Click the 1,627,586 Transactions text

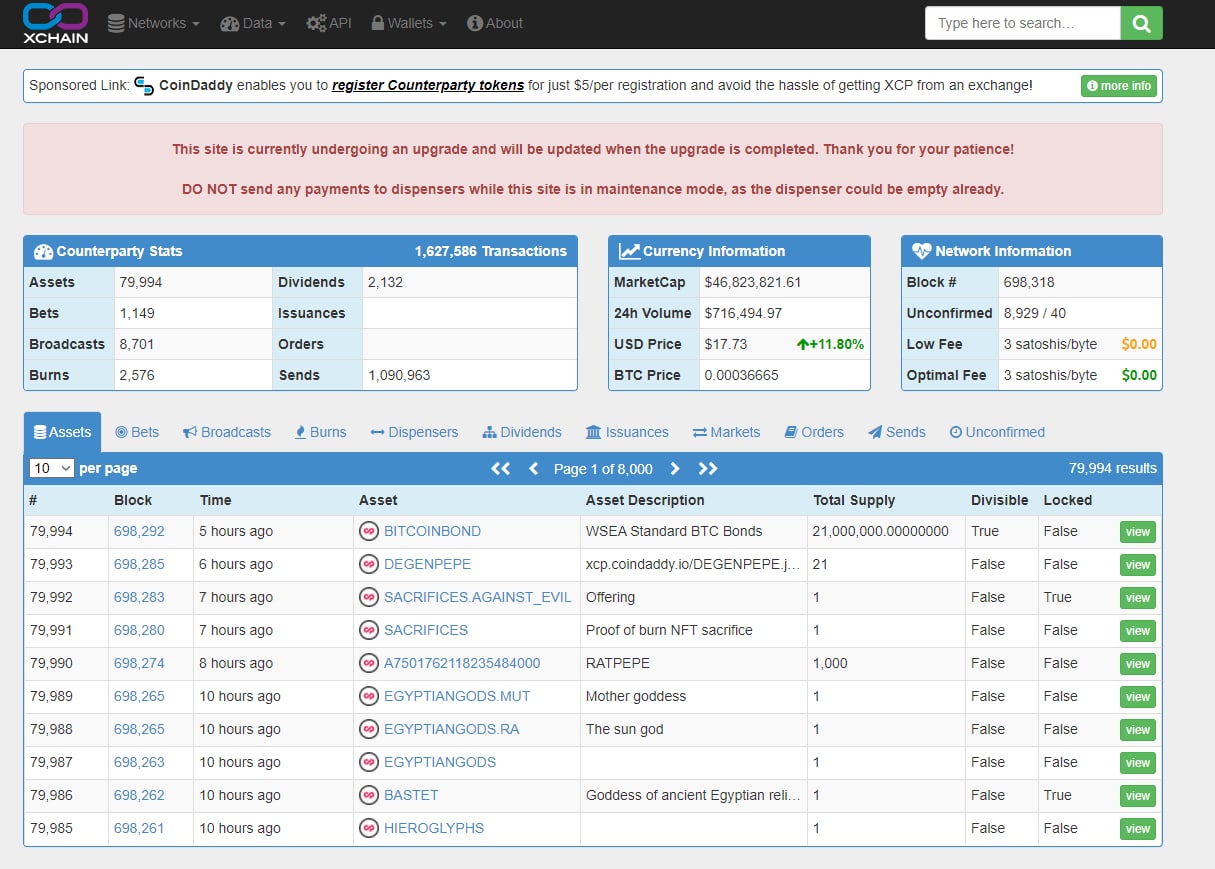491,251
